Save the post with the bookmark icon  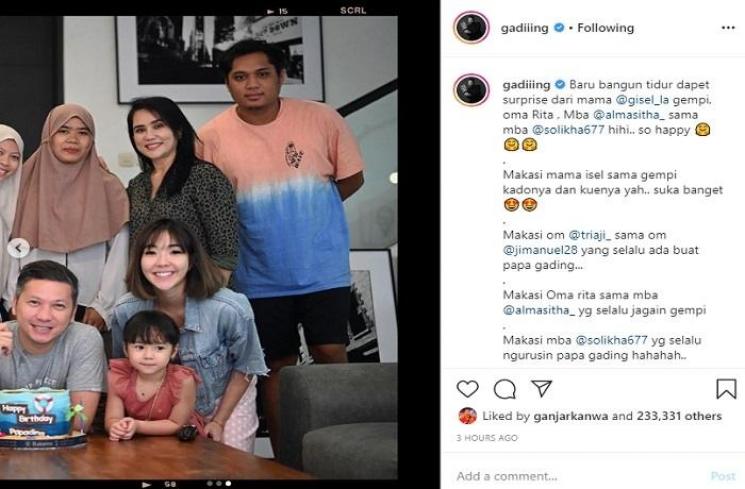coord(726,389)
